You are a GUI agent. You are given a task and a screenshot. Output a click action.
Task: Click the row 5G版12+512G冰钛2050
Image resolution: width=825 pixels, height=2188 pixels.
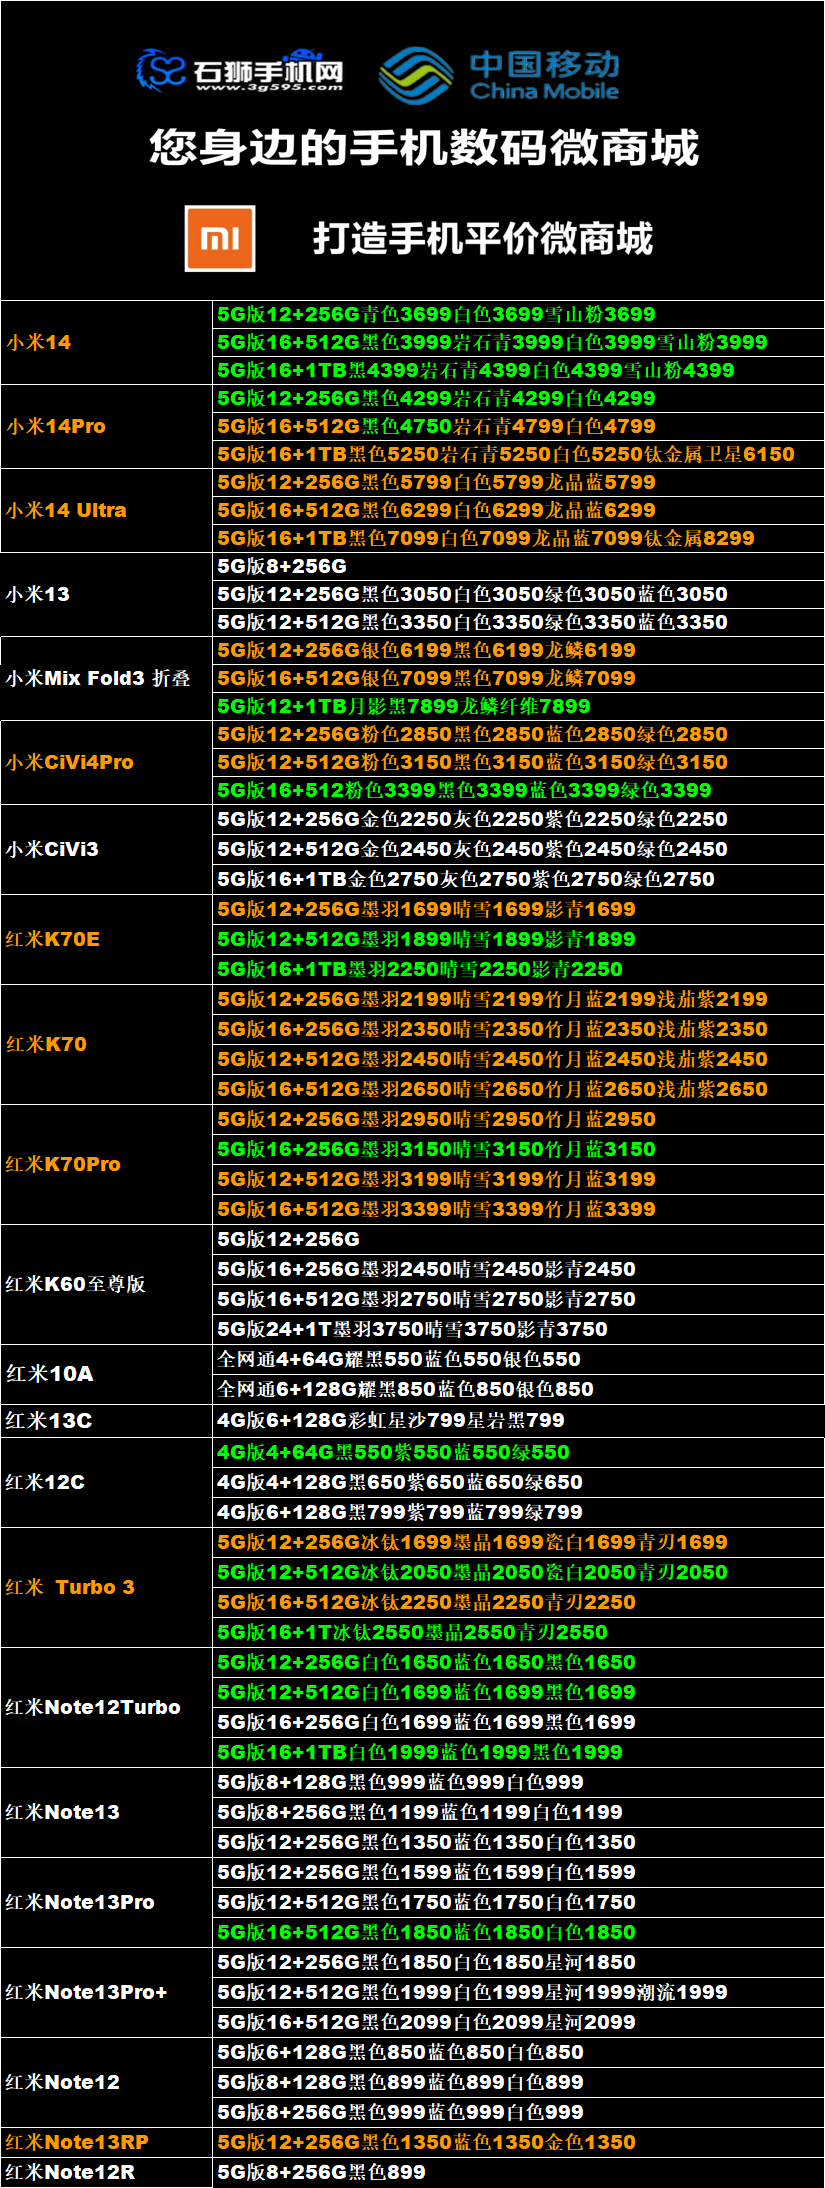tap(519, 1572)
